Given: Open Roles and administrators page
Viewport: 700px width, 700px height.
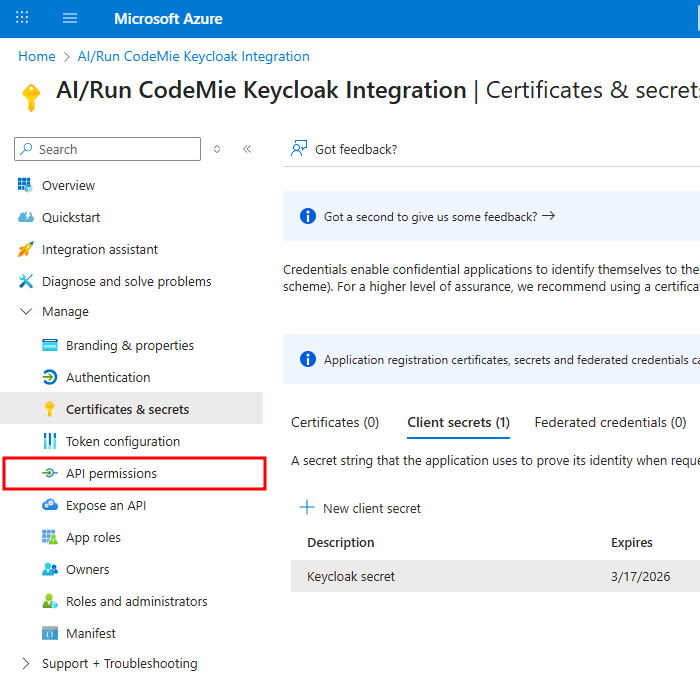Looking at the screenshot, I should 137,601.
